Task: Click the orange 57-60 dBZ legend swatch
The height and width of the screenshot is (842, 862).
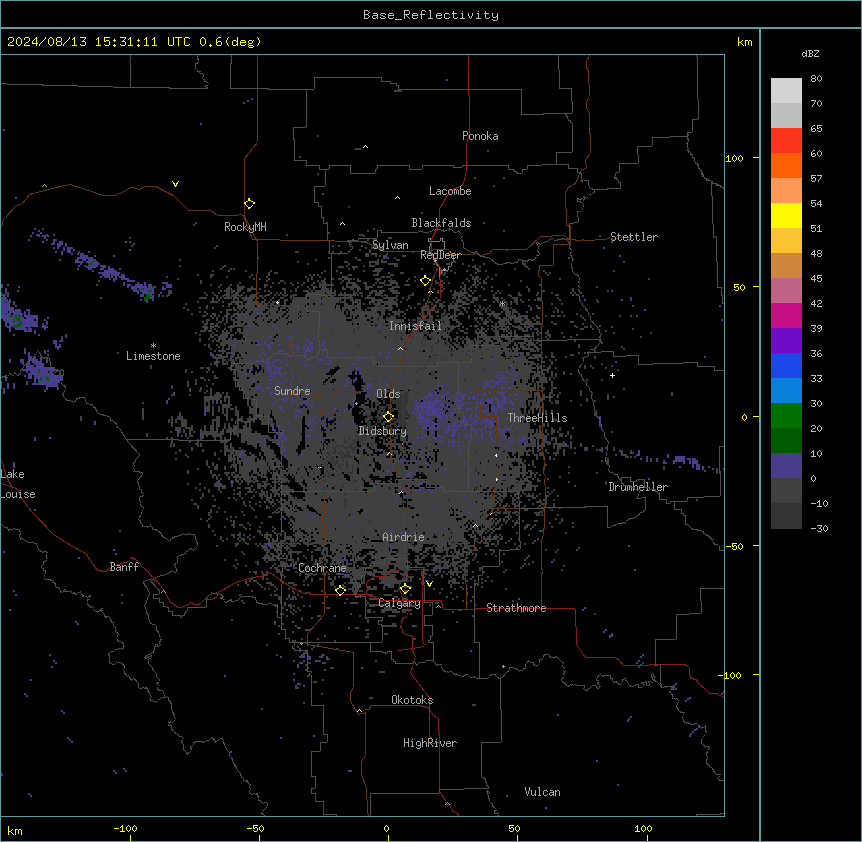Action: pyautogui.click(x=786, y=165)
